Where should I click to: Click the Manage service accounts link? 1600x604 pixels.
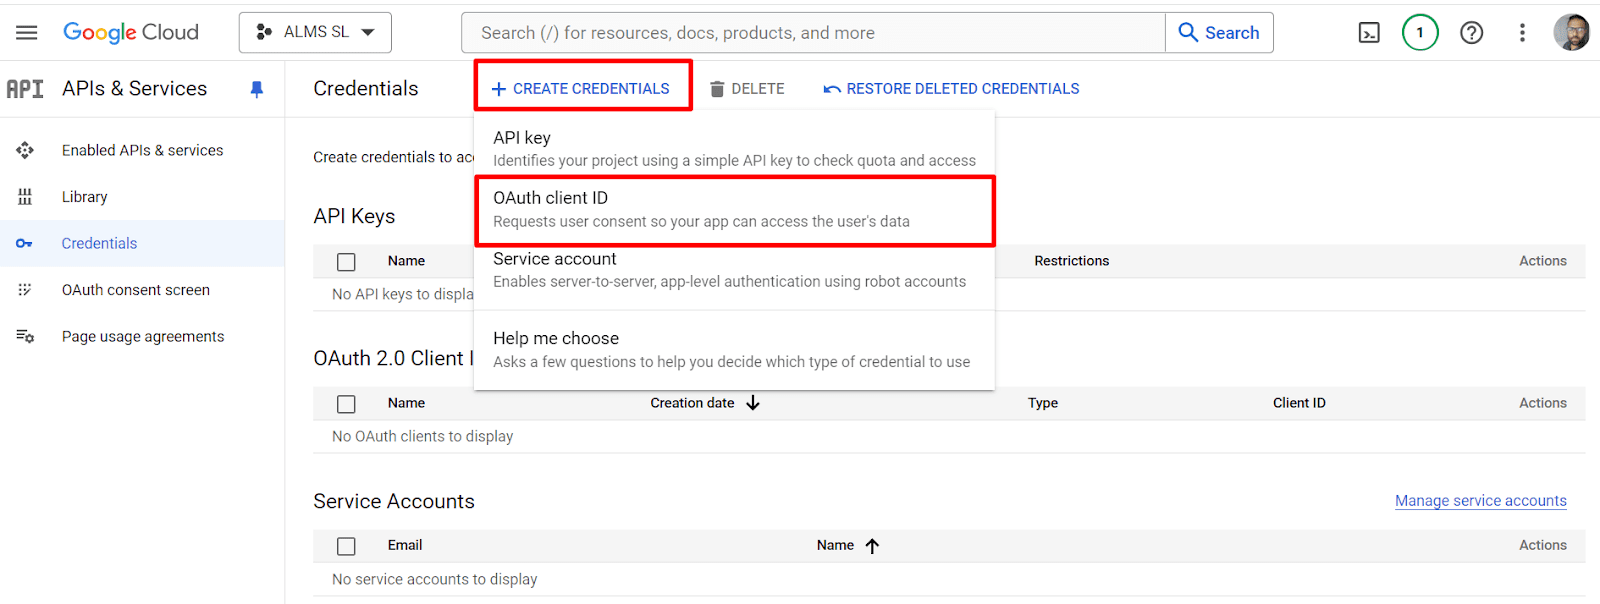pyautogui.click(x=1481, y=501)
